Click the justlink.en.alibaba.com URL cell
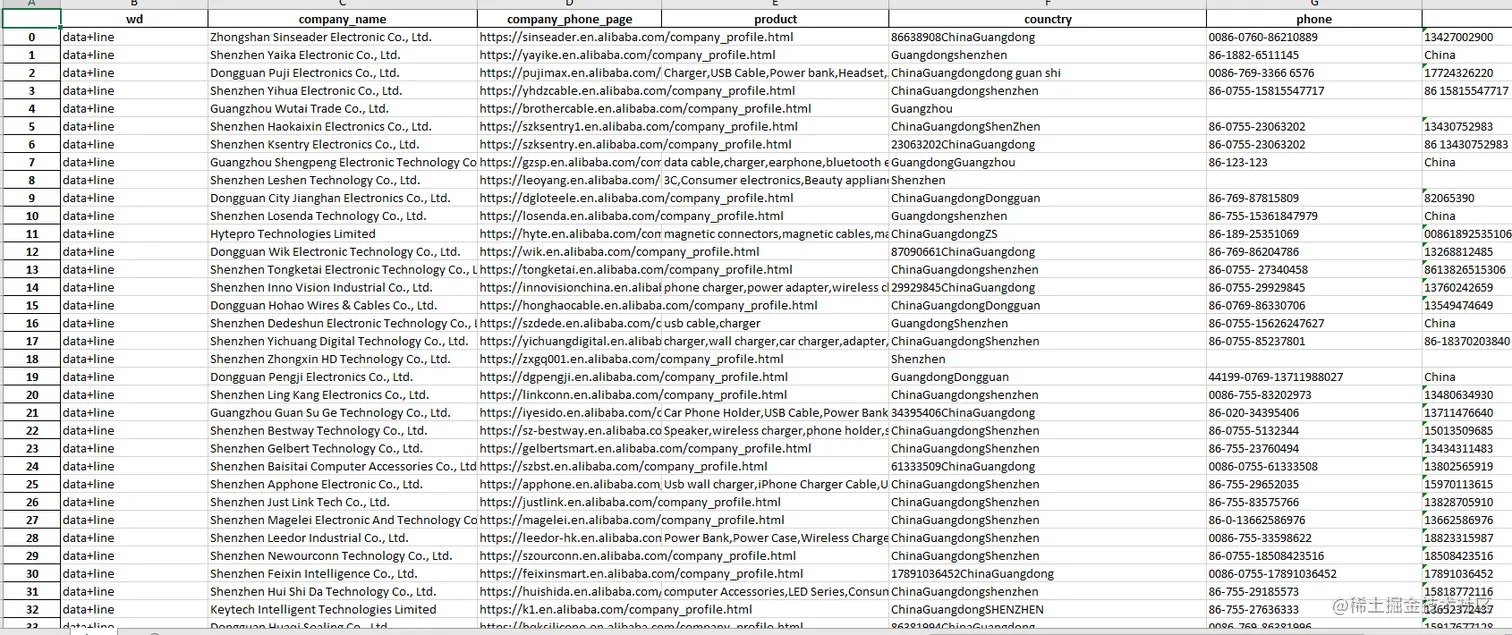The height and width of the screenshot is (635, 1512). coord(569,502)
